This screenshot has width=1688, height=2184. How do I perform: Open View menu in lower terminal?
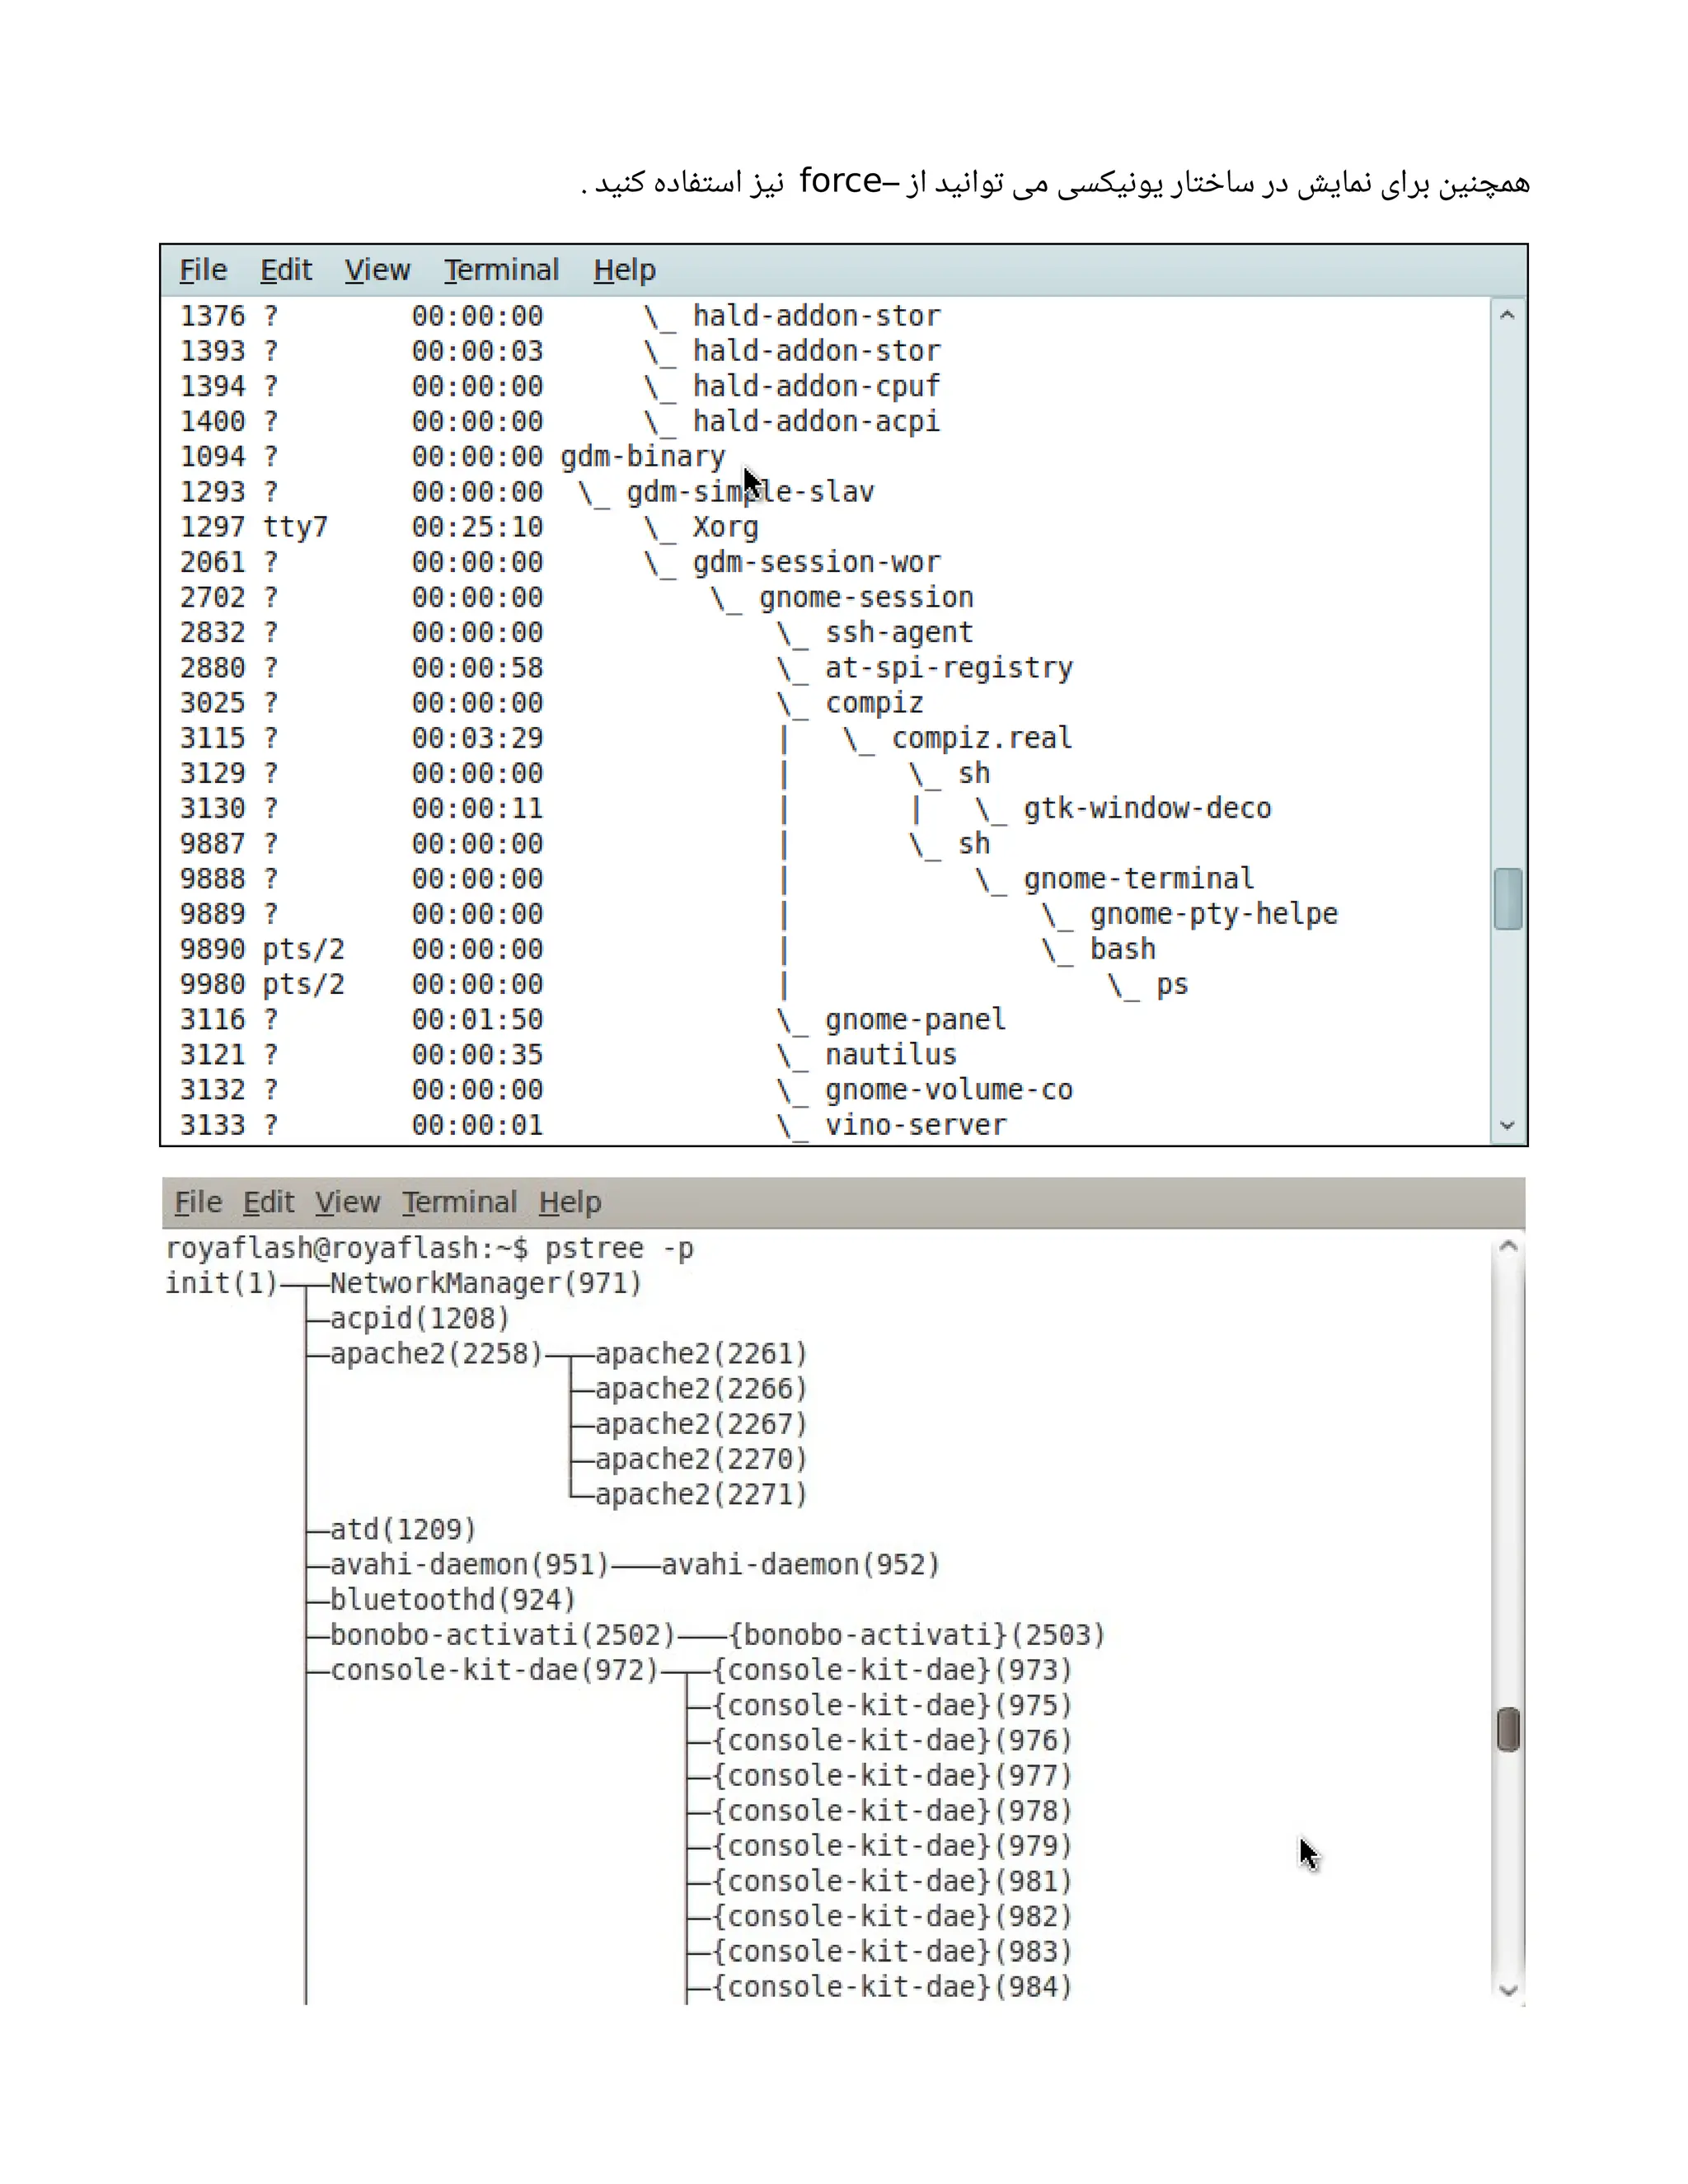(x=347, y=1202)
